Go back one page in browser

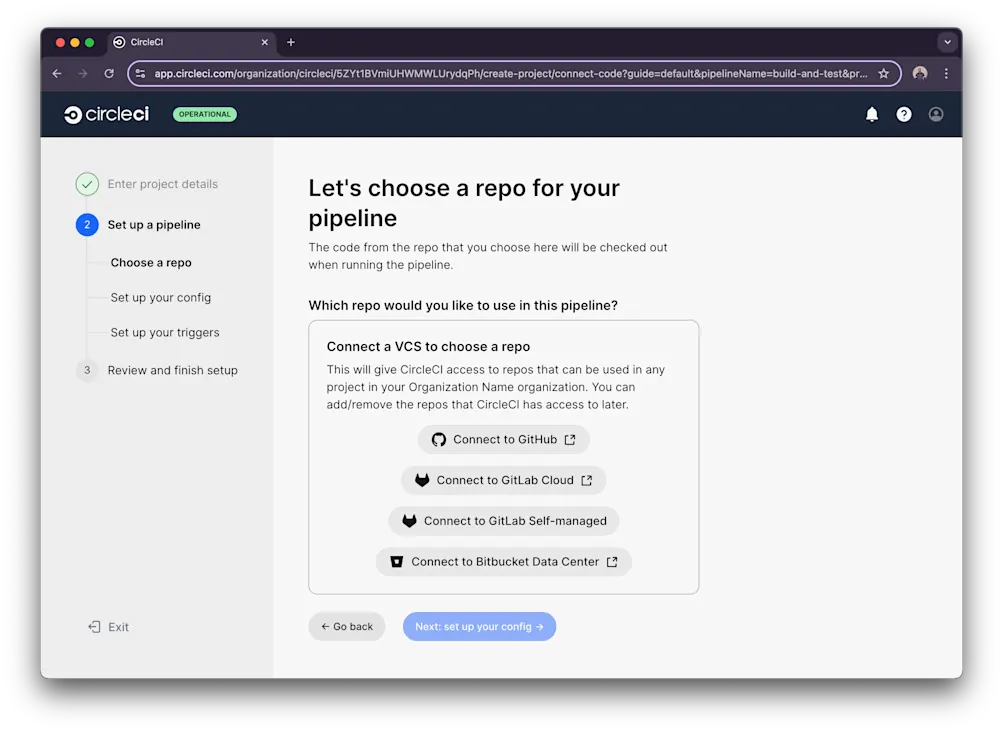pos(57,74)
